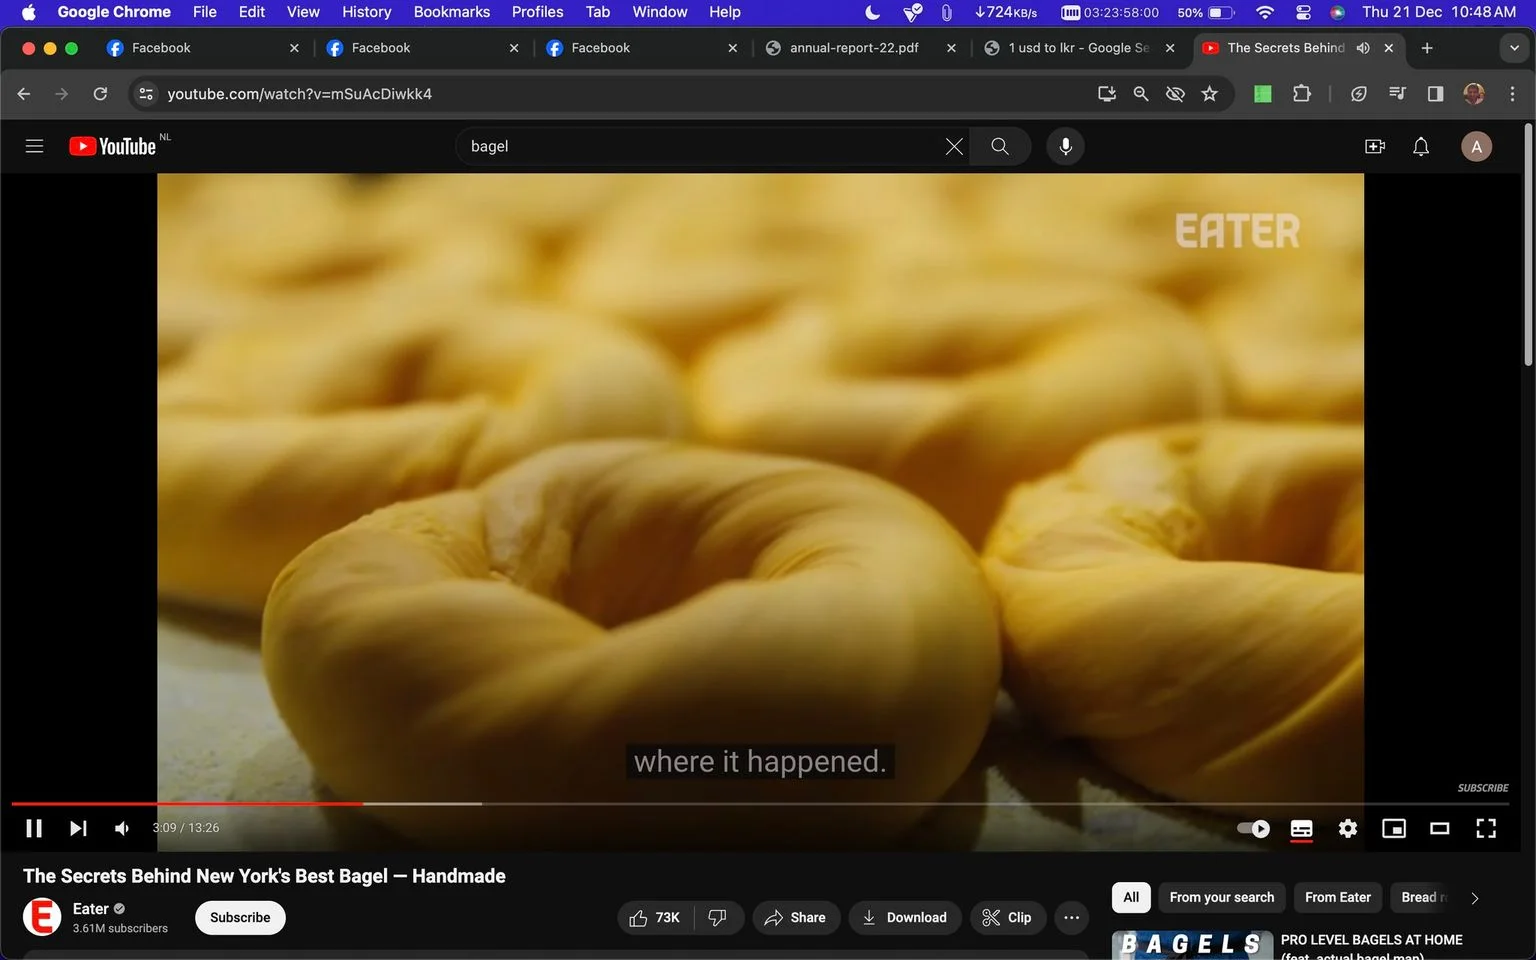This screenshot has width=1536, height=960.
Task: Open YouTube notifications bell
Action: tap(1421, 146)
